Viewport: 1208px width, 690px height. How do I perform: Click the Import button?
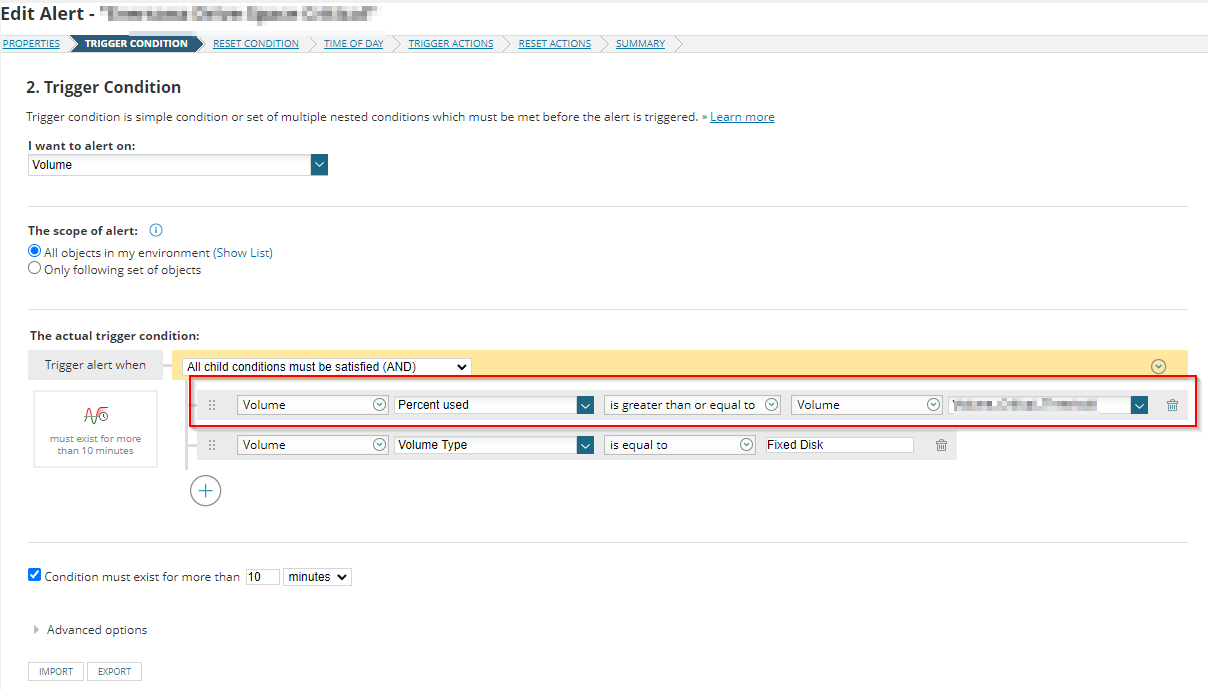[56, 671]
